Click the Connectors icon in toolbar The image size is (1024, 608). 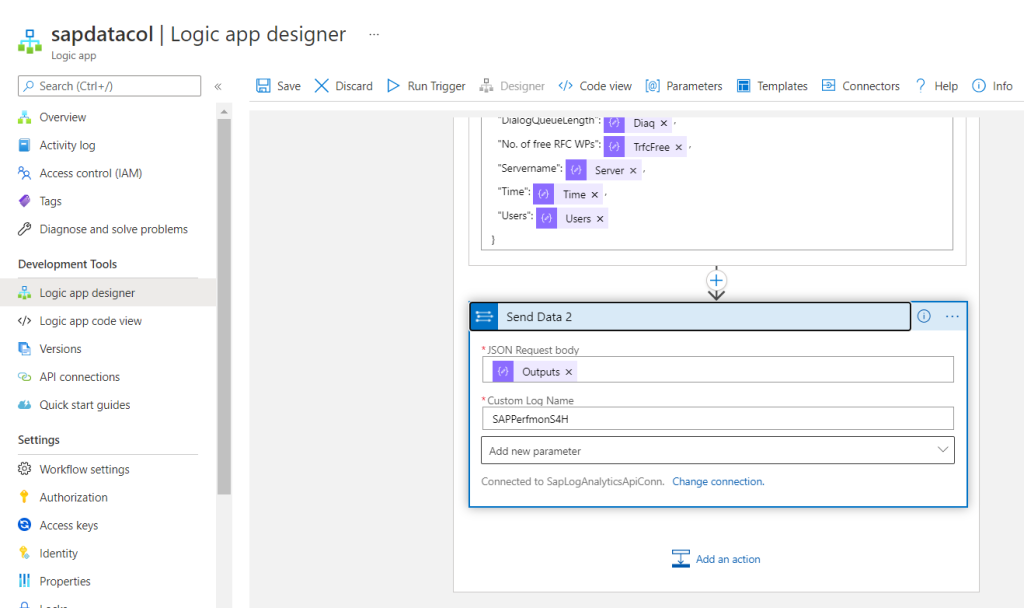(x=828, y=86)
